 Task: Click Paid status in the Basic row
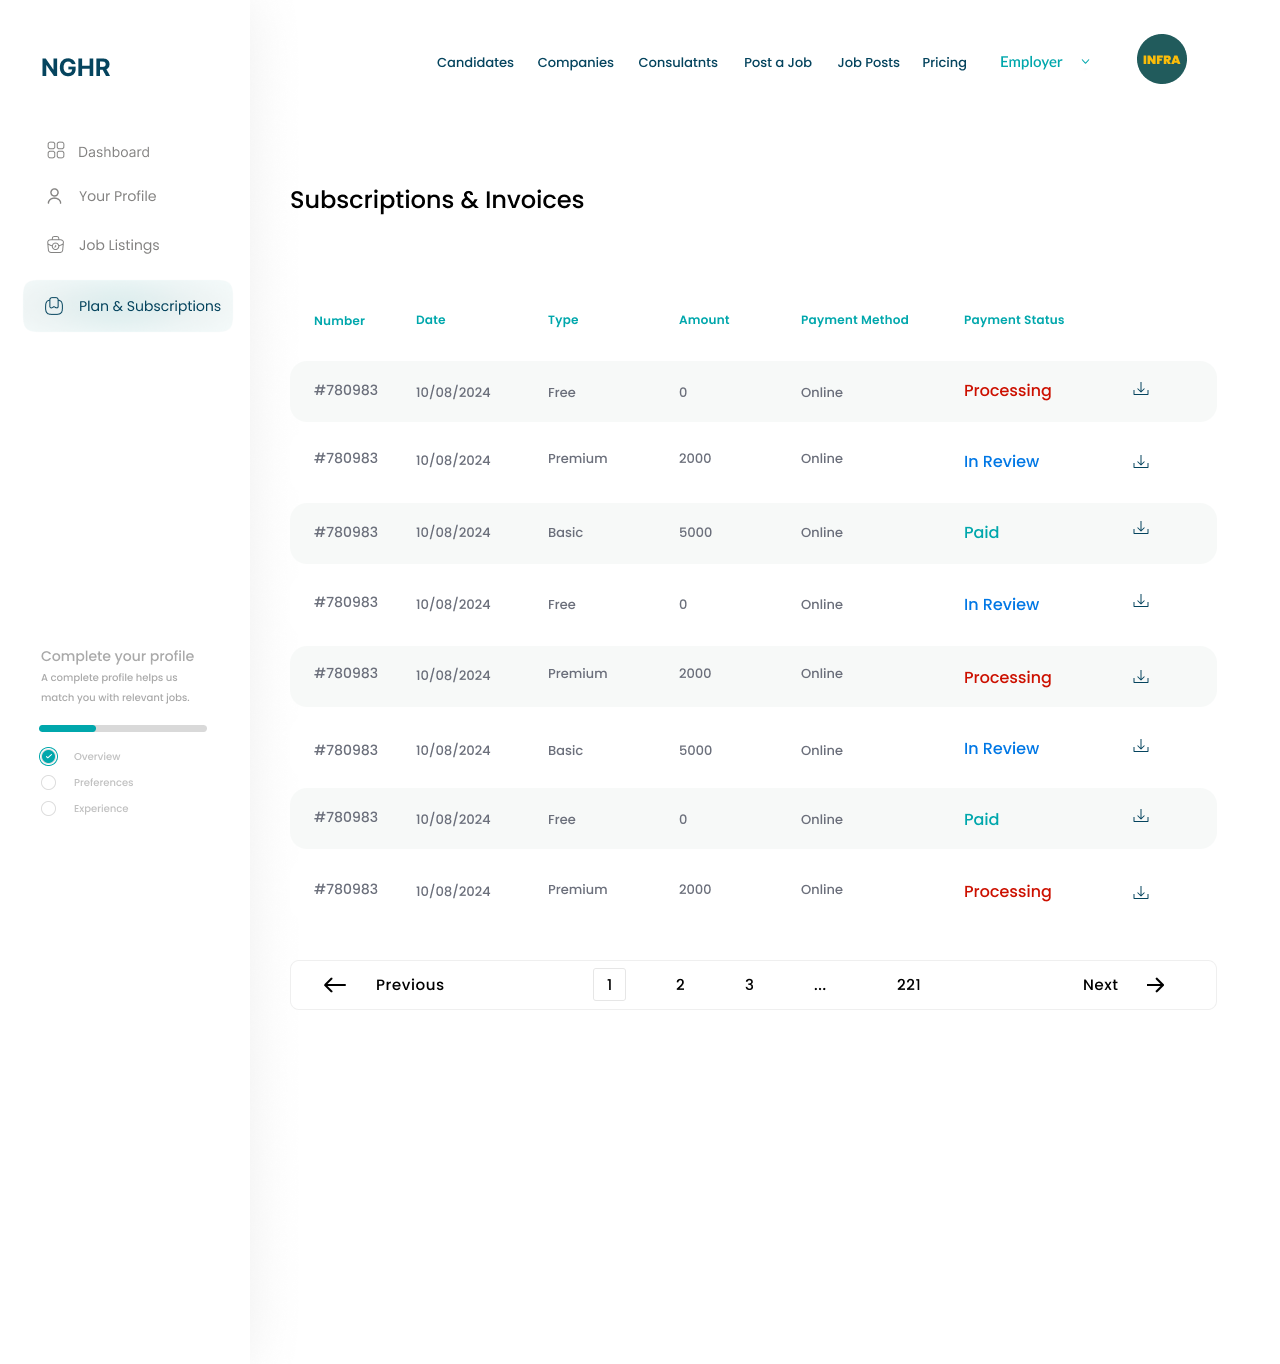(981, 532)
